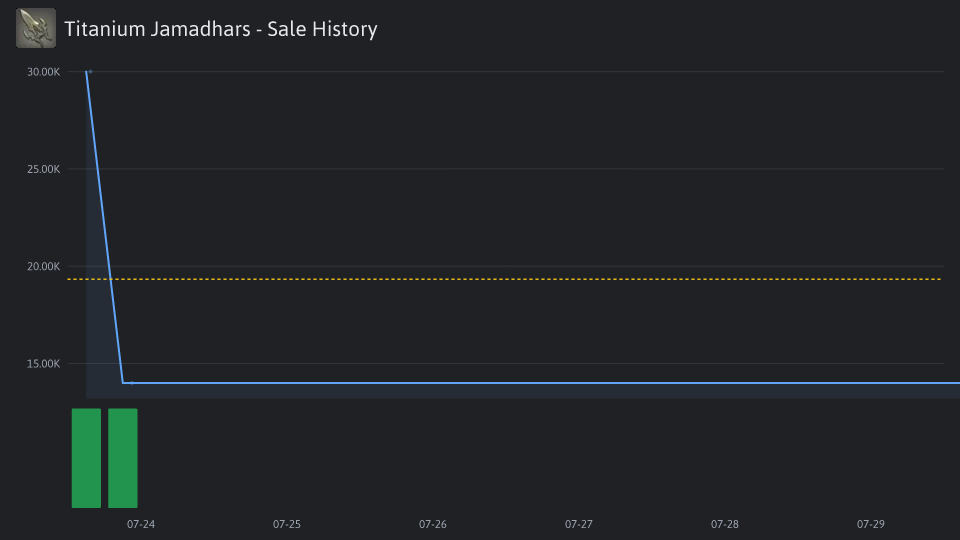Click the 07-28 date tick label
The height and width of the screenshot is (540, 960).
pos(725,524)
